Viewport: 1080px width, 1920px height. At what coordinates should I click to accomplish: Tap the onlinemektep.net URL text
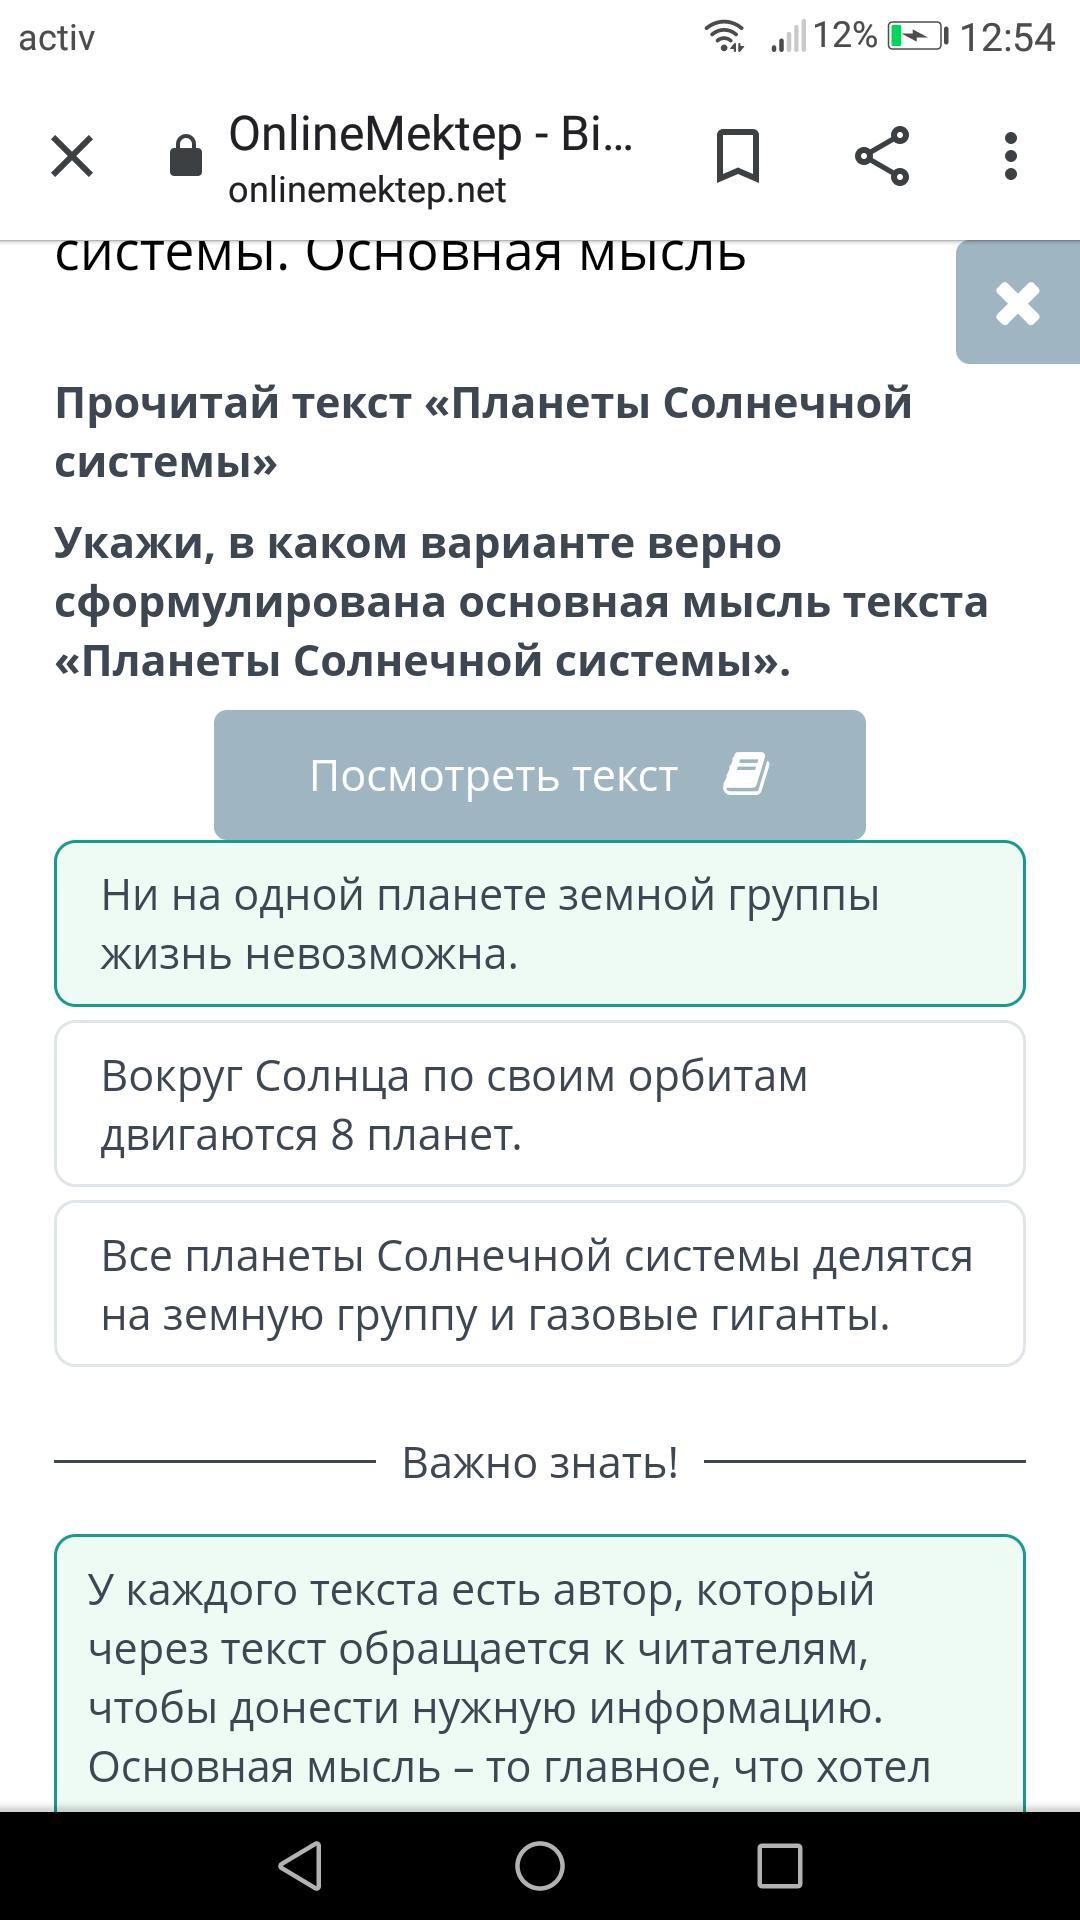coord(367,190)
